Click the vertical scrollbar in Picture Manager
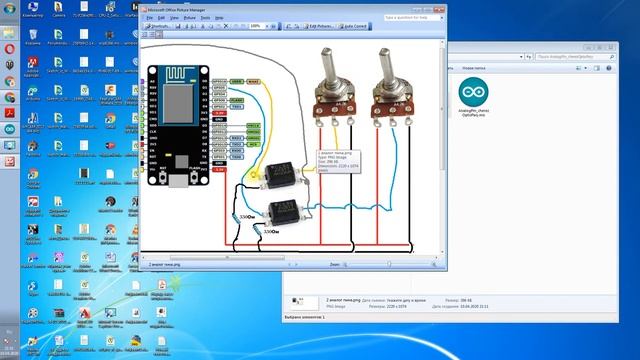Image resolution: width=640 pixels, height=360 pixels. 442,109
